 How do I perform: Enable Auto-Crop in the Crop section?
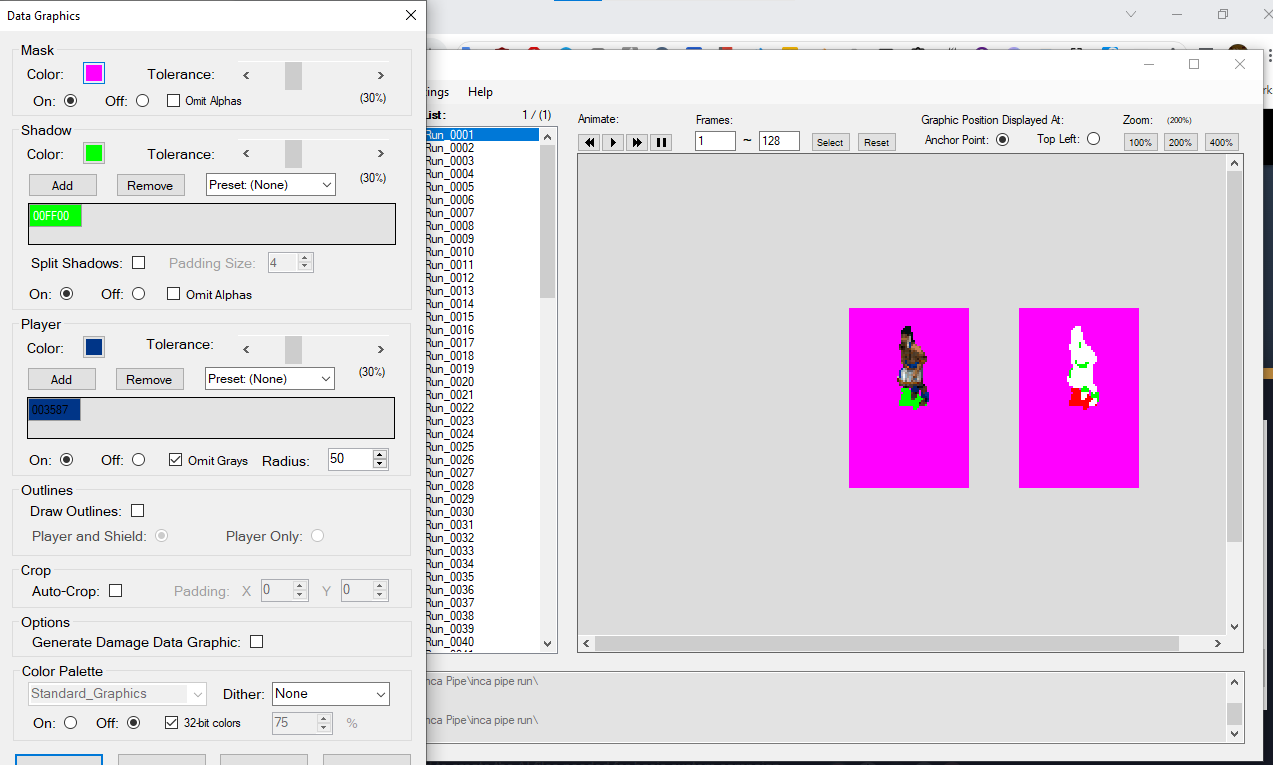[116, 590]
